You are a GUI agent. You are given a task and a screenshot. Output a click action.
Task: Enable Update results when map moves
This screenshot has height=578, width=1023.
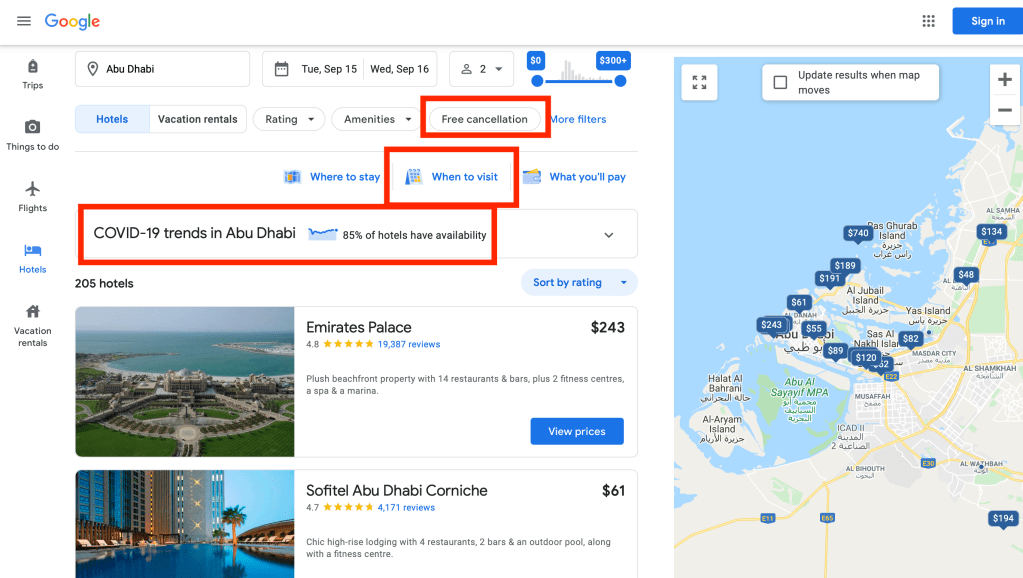[x=780, y=82]
